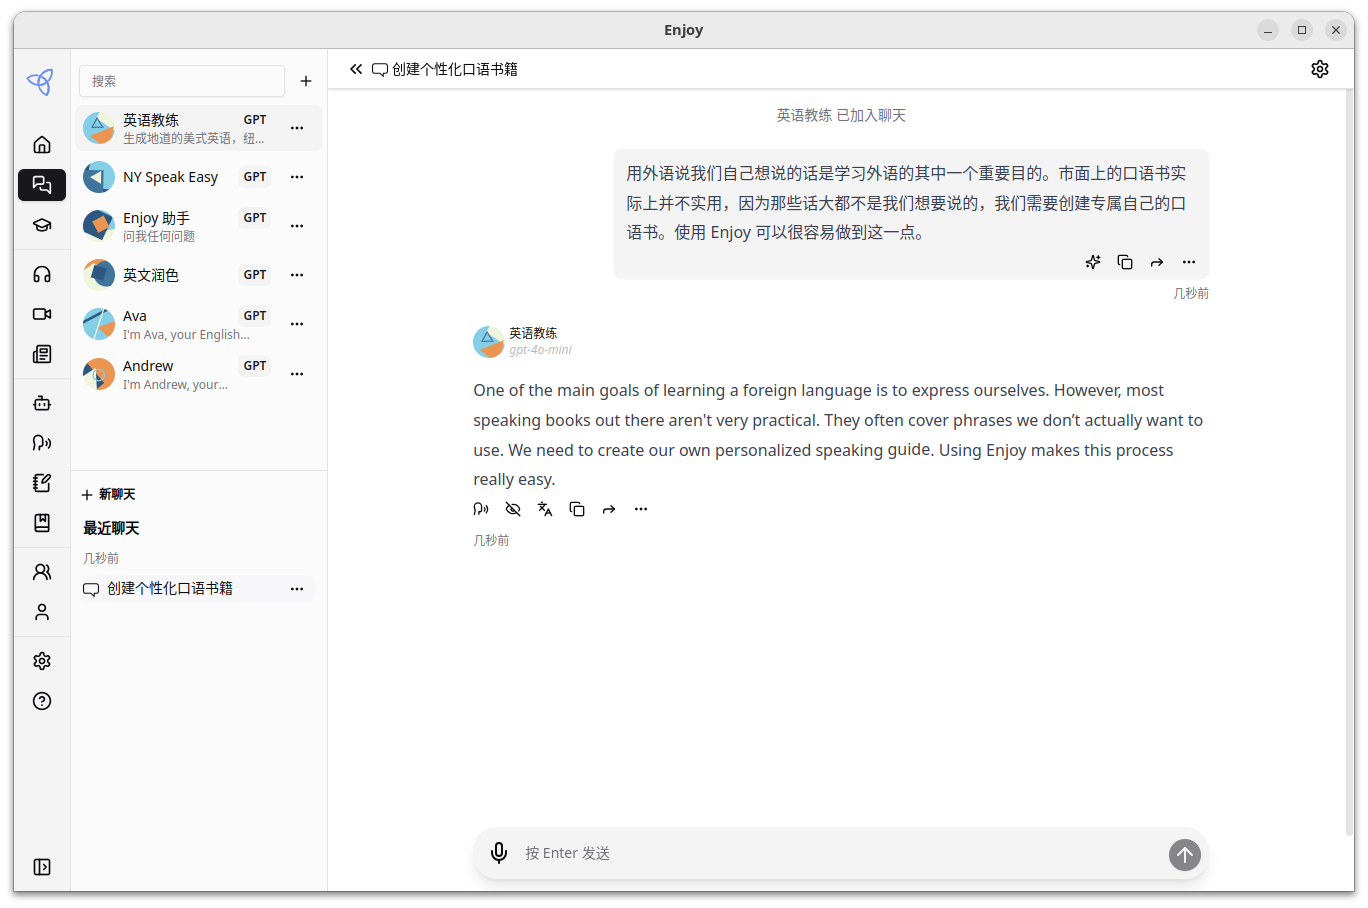Open the ··· menu for 英语教练 contact

pyautogui.click(x=296, y=127)
